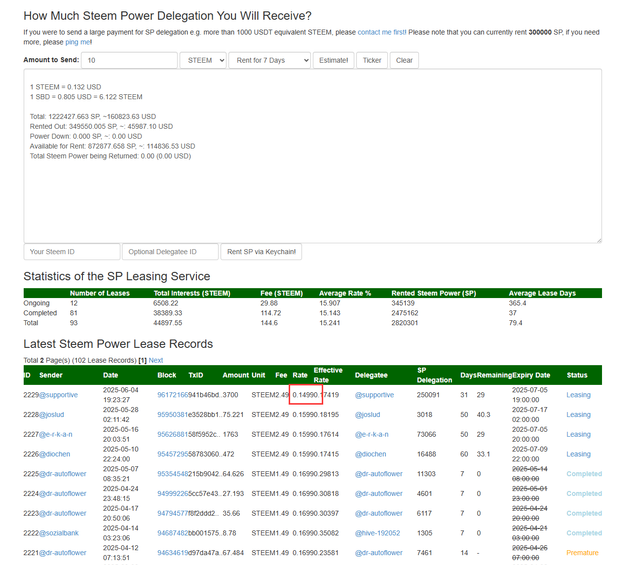Click Completed status for record 2225
Viewport: 640px width, 565px height.
click(584, 474)
